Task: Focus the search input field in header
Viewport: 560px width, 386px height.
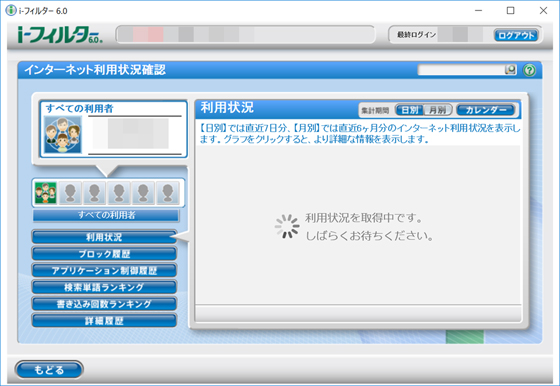Action: [461, 70]
